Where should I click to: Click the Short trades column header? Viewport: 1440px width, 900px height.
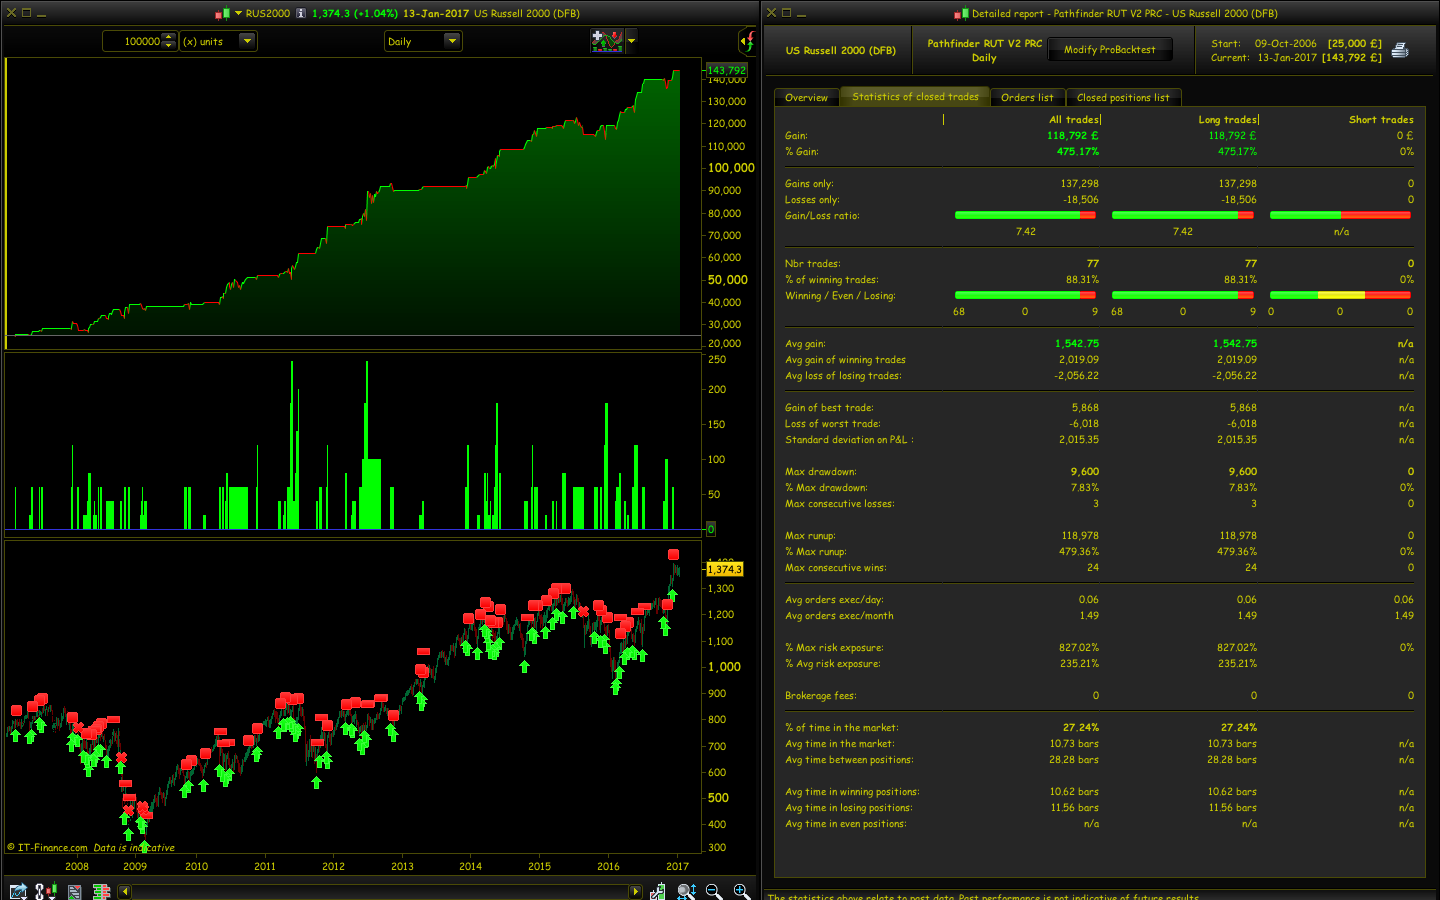(1381, 119)
